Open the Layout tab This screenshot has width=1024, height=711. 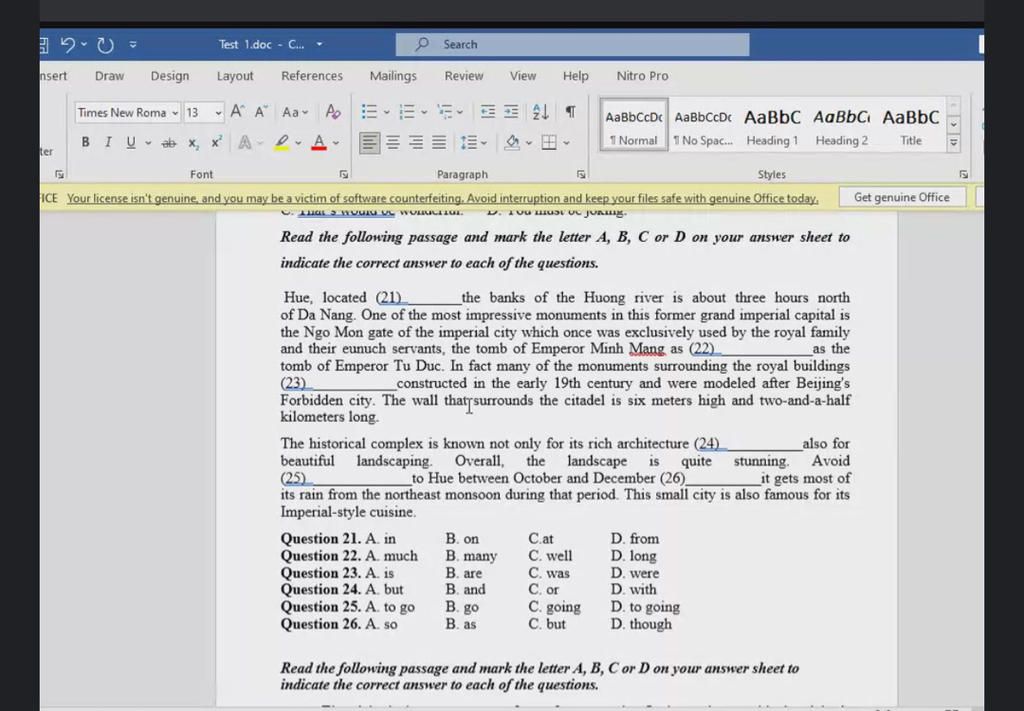235,76
